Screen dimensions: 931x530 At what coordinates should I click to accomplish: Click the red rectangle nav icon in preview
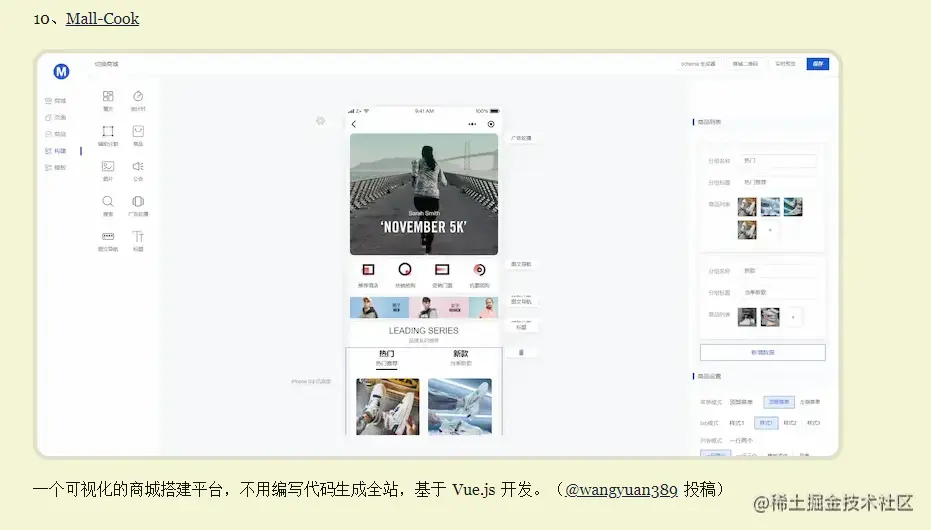[442, 269]
